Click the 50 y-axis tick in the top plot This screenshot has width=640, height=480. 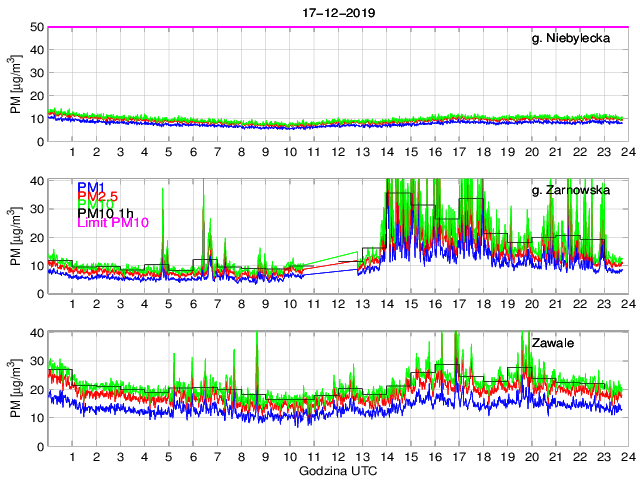(35, 27)
